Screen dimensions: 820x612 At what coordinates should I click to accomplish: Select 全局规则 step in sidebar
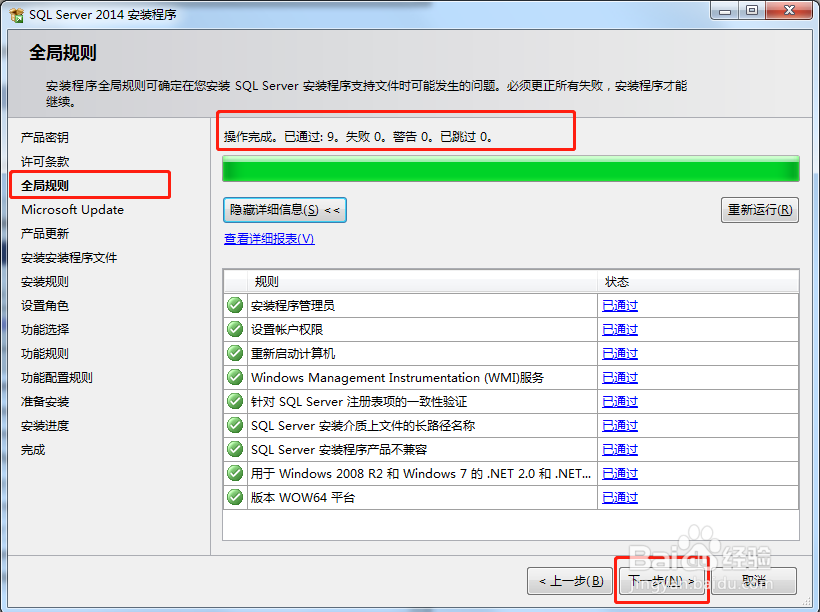click(44, 186)
